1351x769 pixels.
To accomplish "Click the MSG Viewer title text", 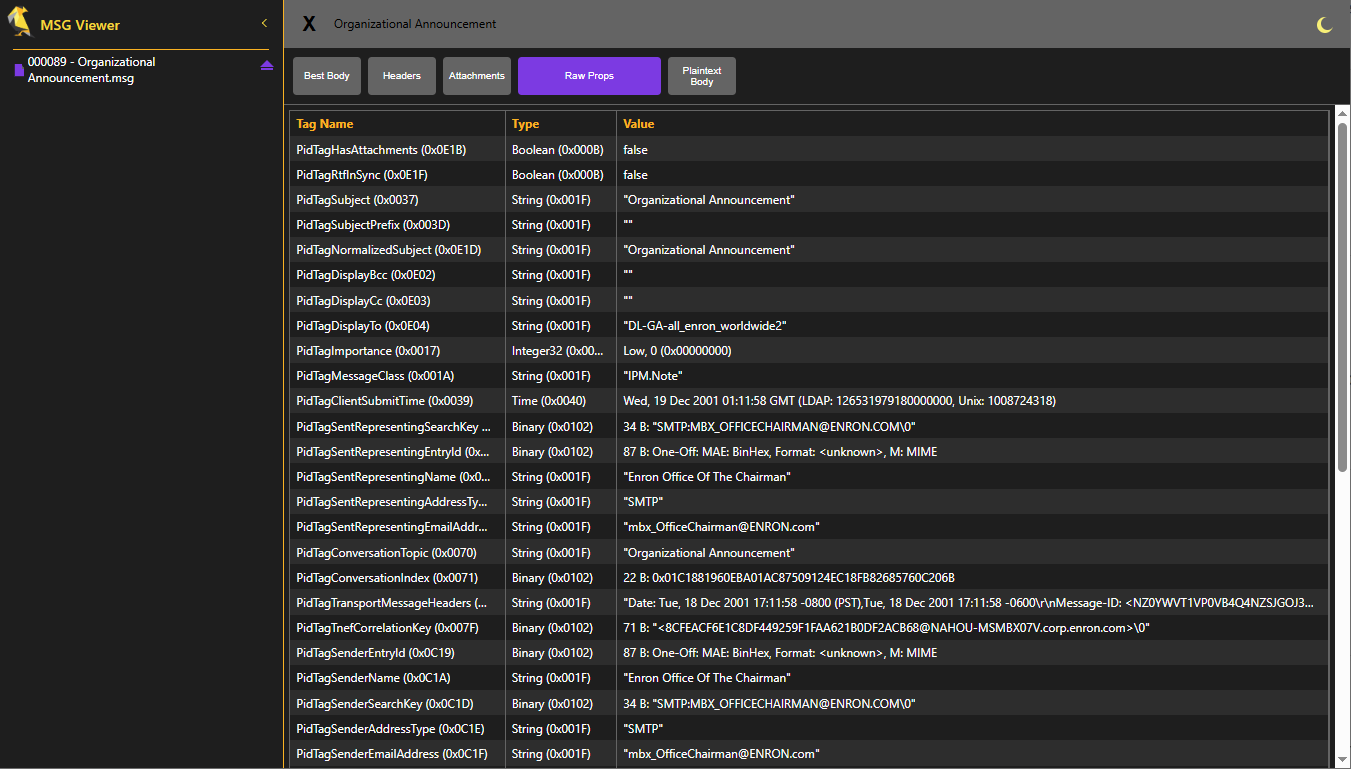I will tap(80, 24).
